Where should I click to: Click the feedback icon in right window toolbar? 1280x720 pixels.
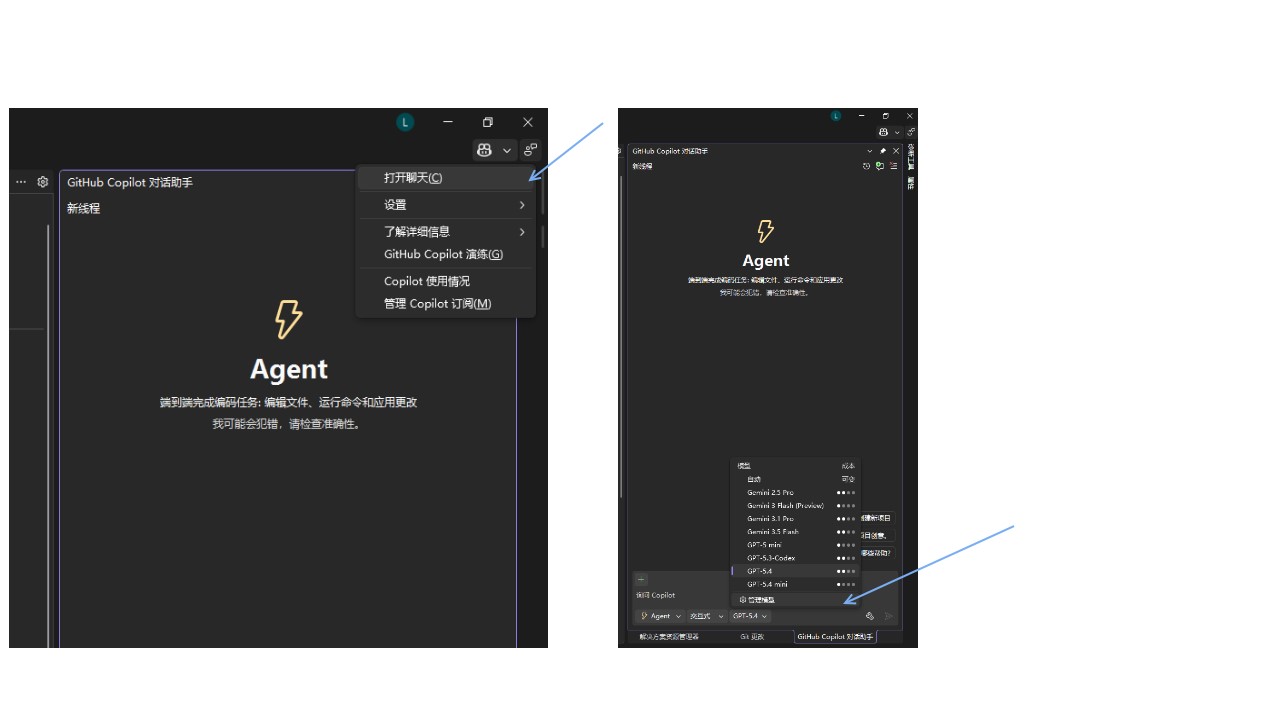[x=910, y=132]
